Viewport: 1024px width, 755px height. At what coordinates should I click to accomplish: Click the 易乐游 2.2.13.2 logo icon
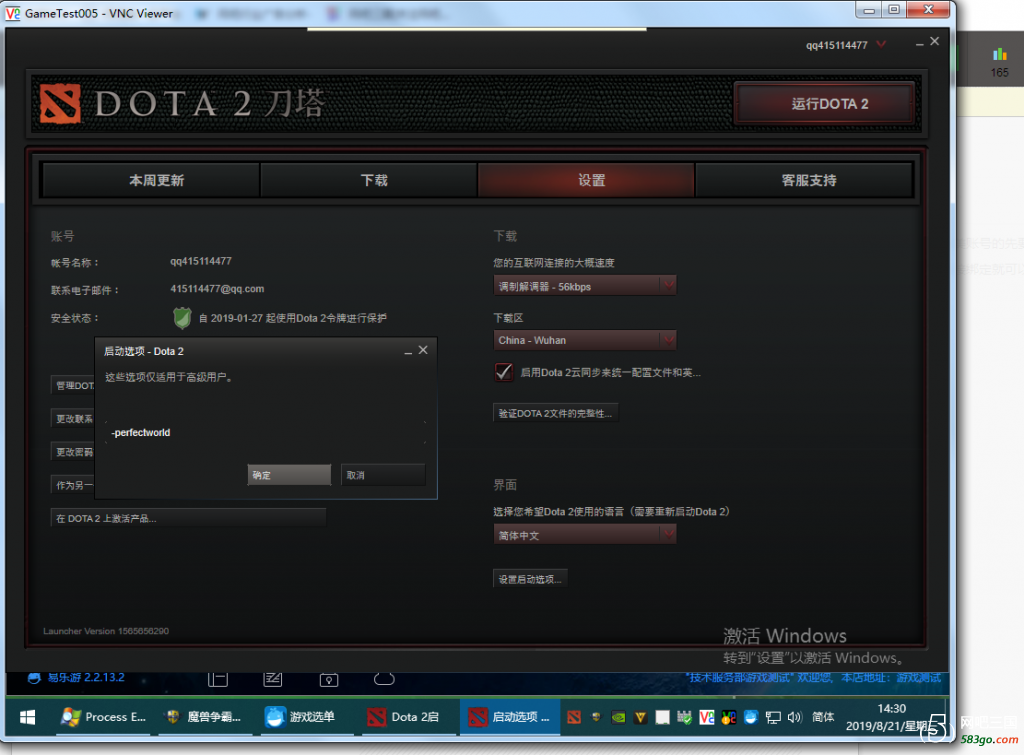point(34,677)
